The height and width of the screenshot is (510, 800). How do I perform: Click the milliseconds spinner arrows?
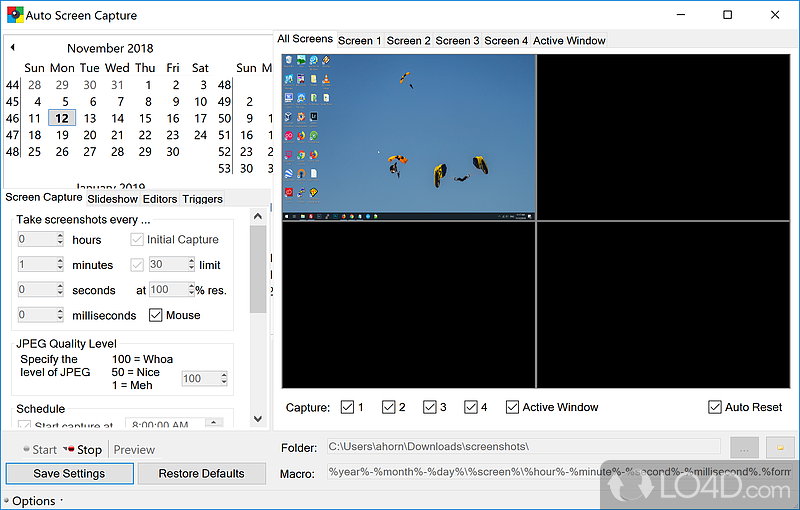coord(60,315)
